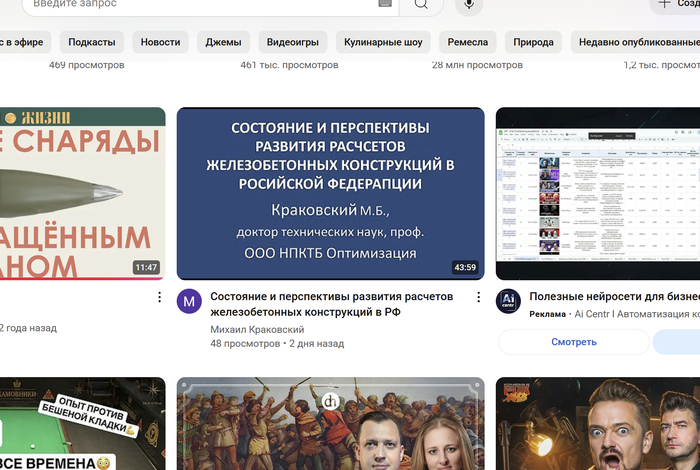Open title Полезные нейросети для бизнеса

click(x=614, y=296)
